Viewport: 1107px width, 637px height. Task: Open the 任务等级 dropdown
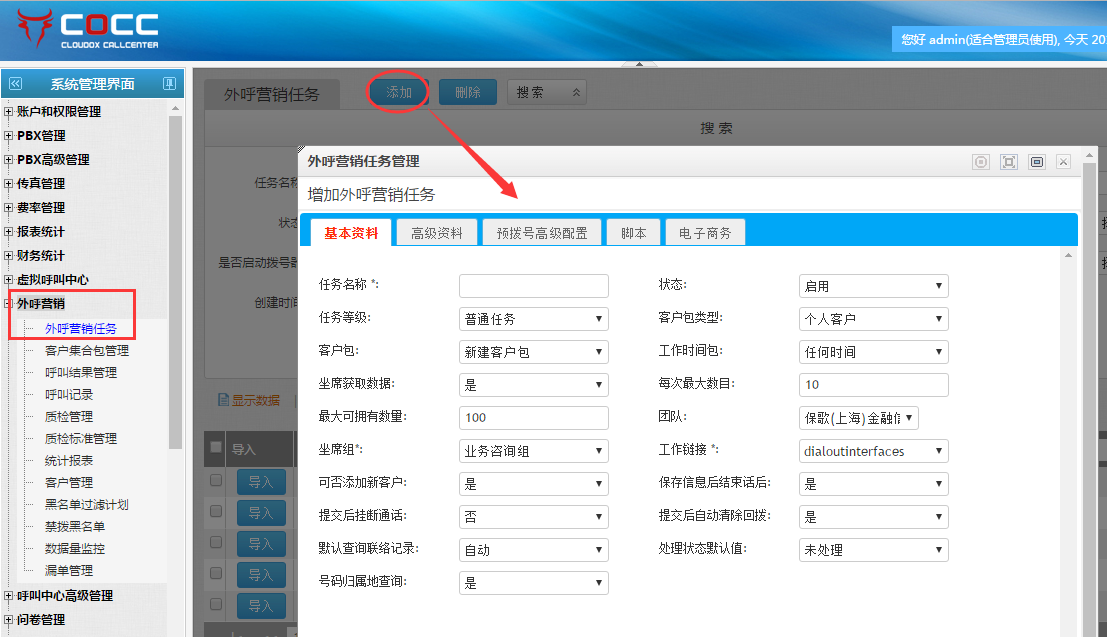[533, 319]
